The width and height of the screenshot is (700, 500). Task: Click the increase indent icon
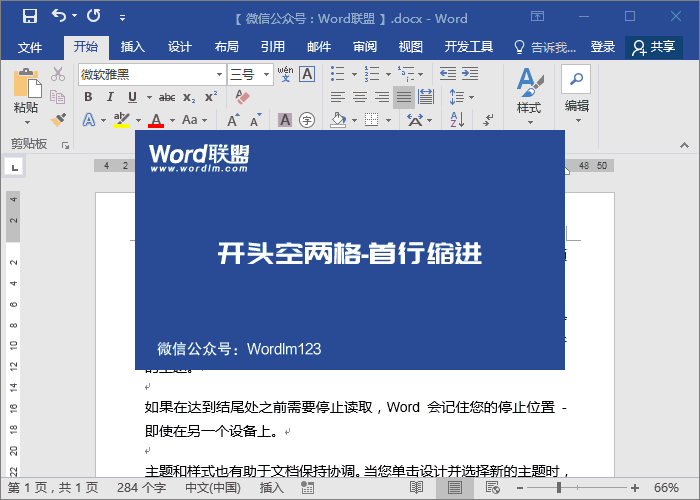tap(470, 74)
